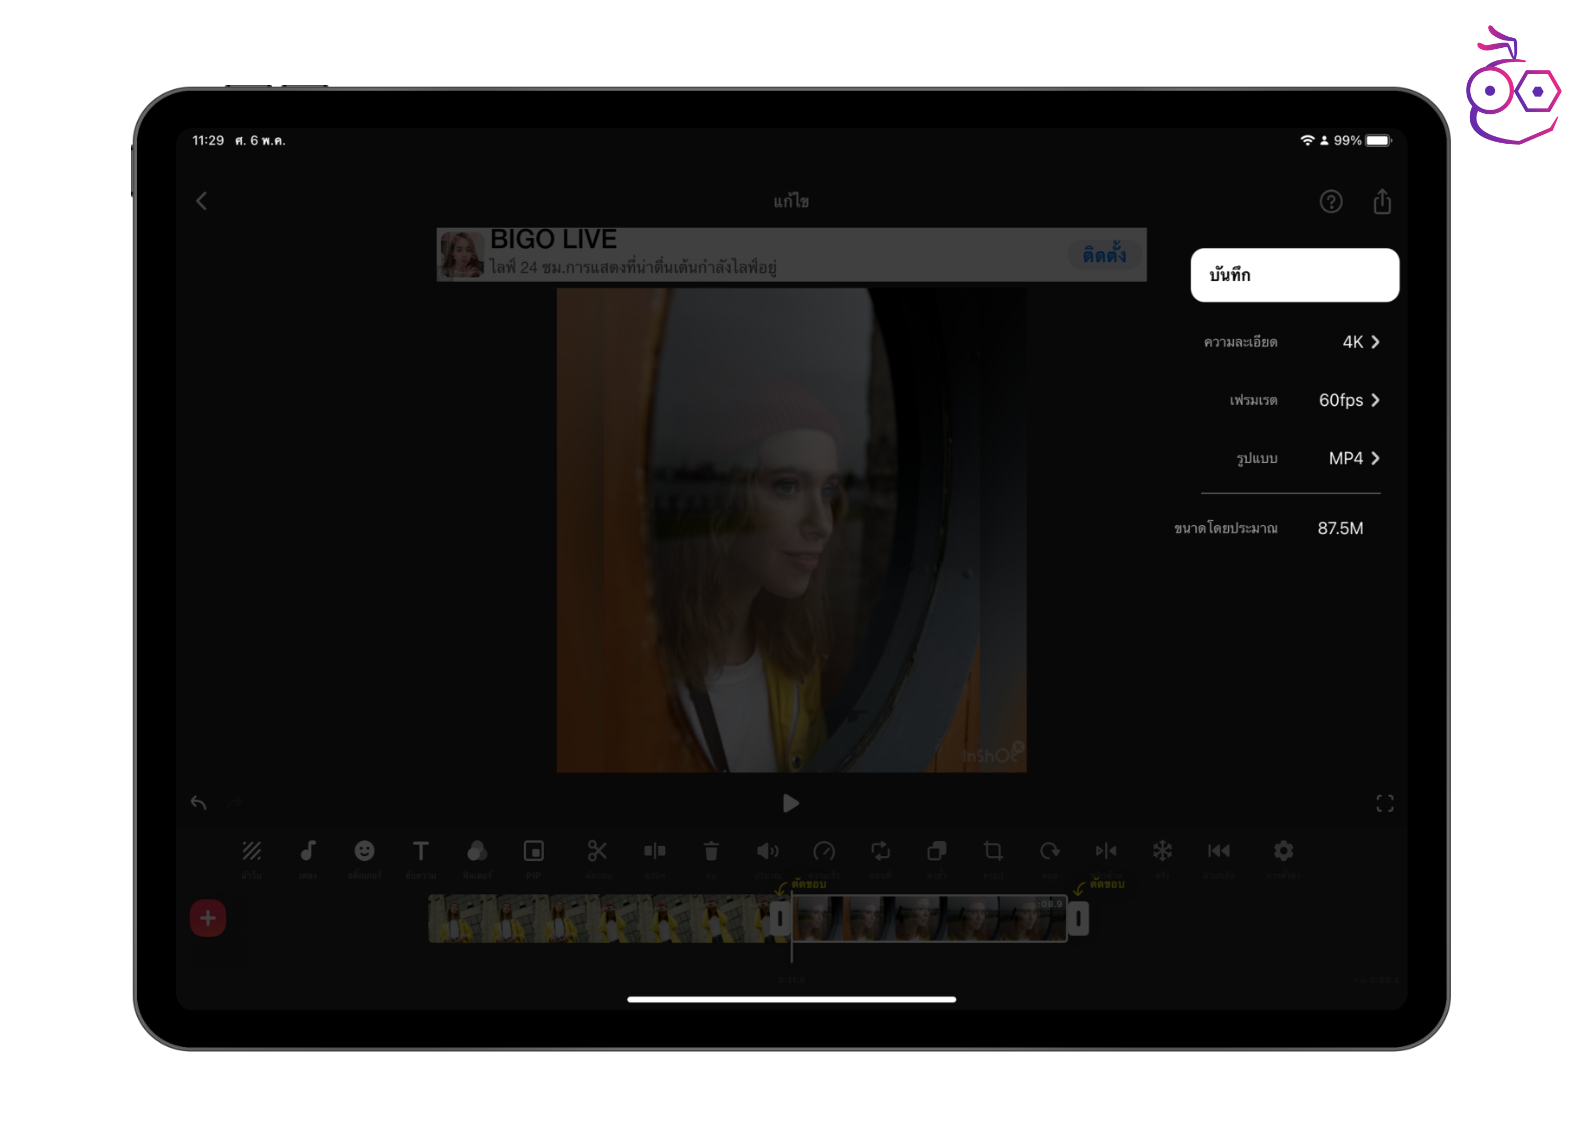Select the text T tool
The width and height of the screenshot is (1587, 1125).
pos(421,851)
